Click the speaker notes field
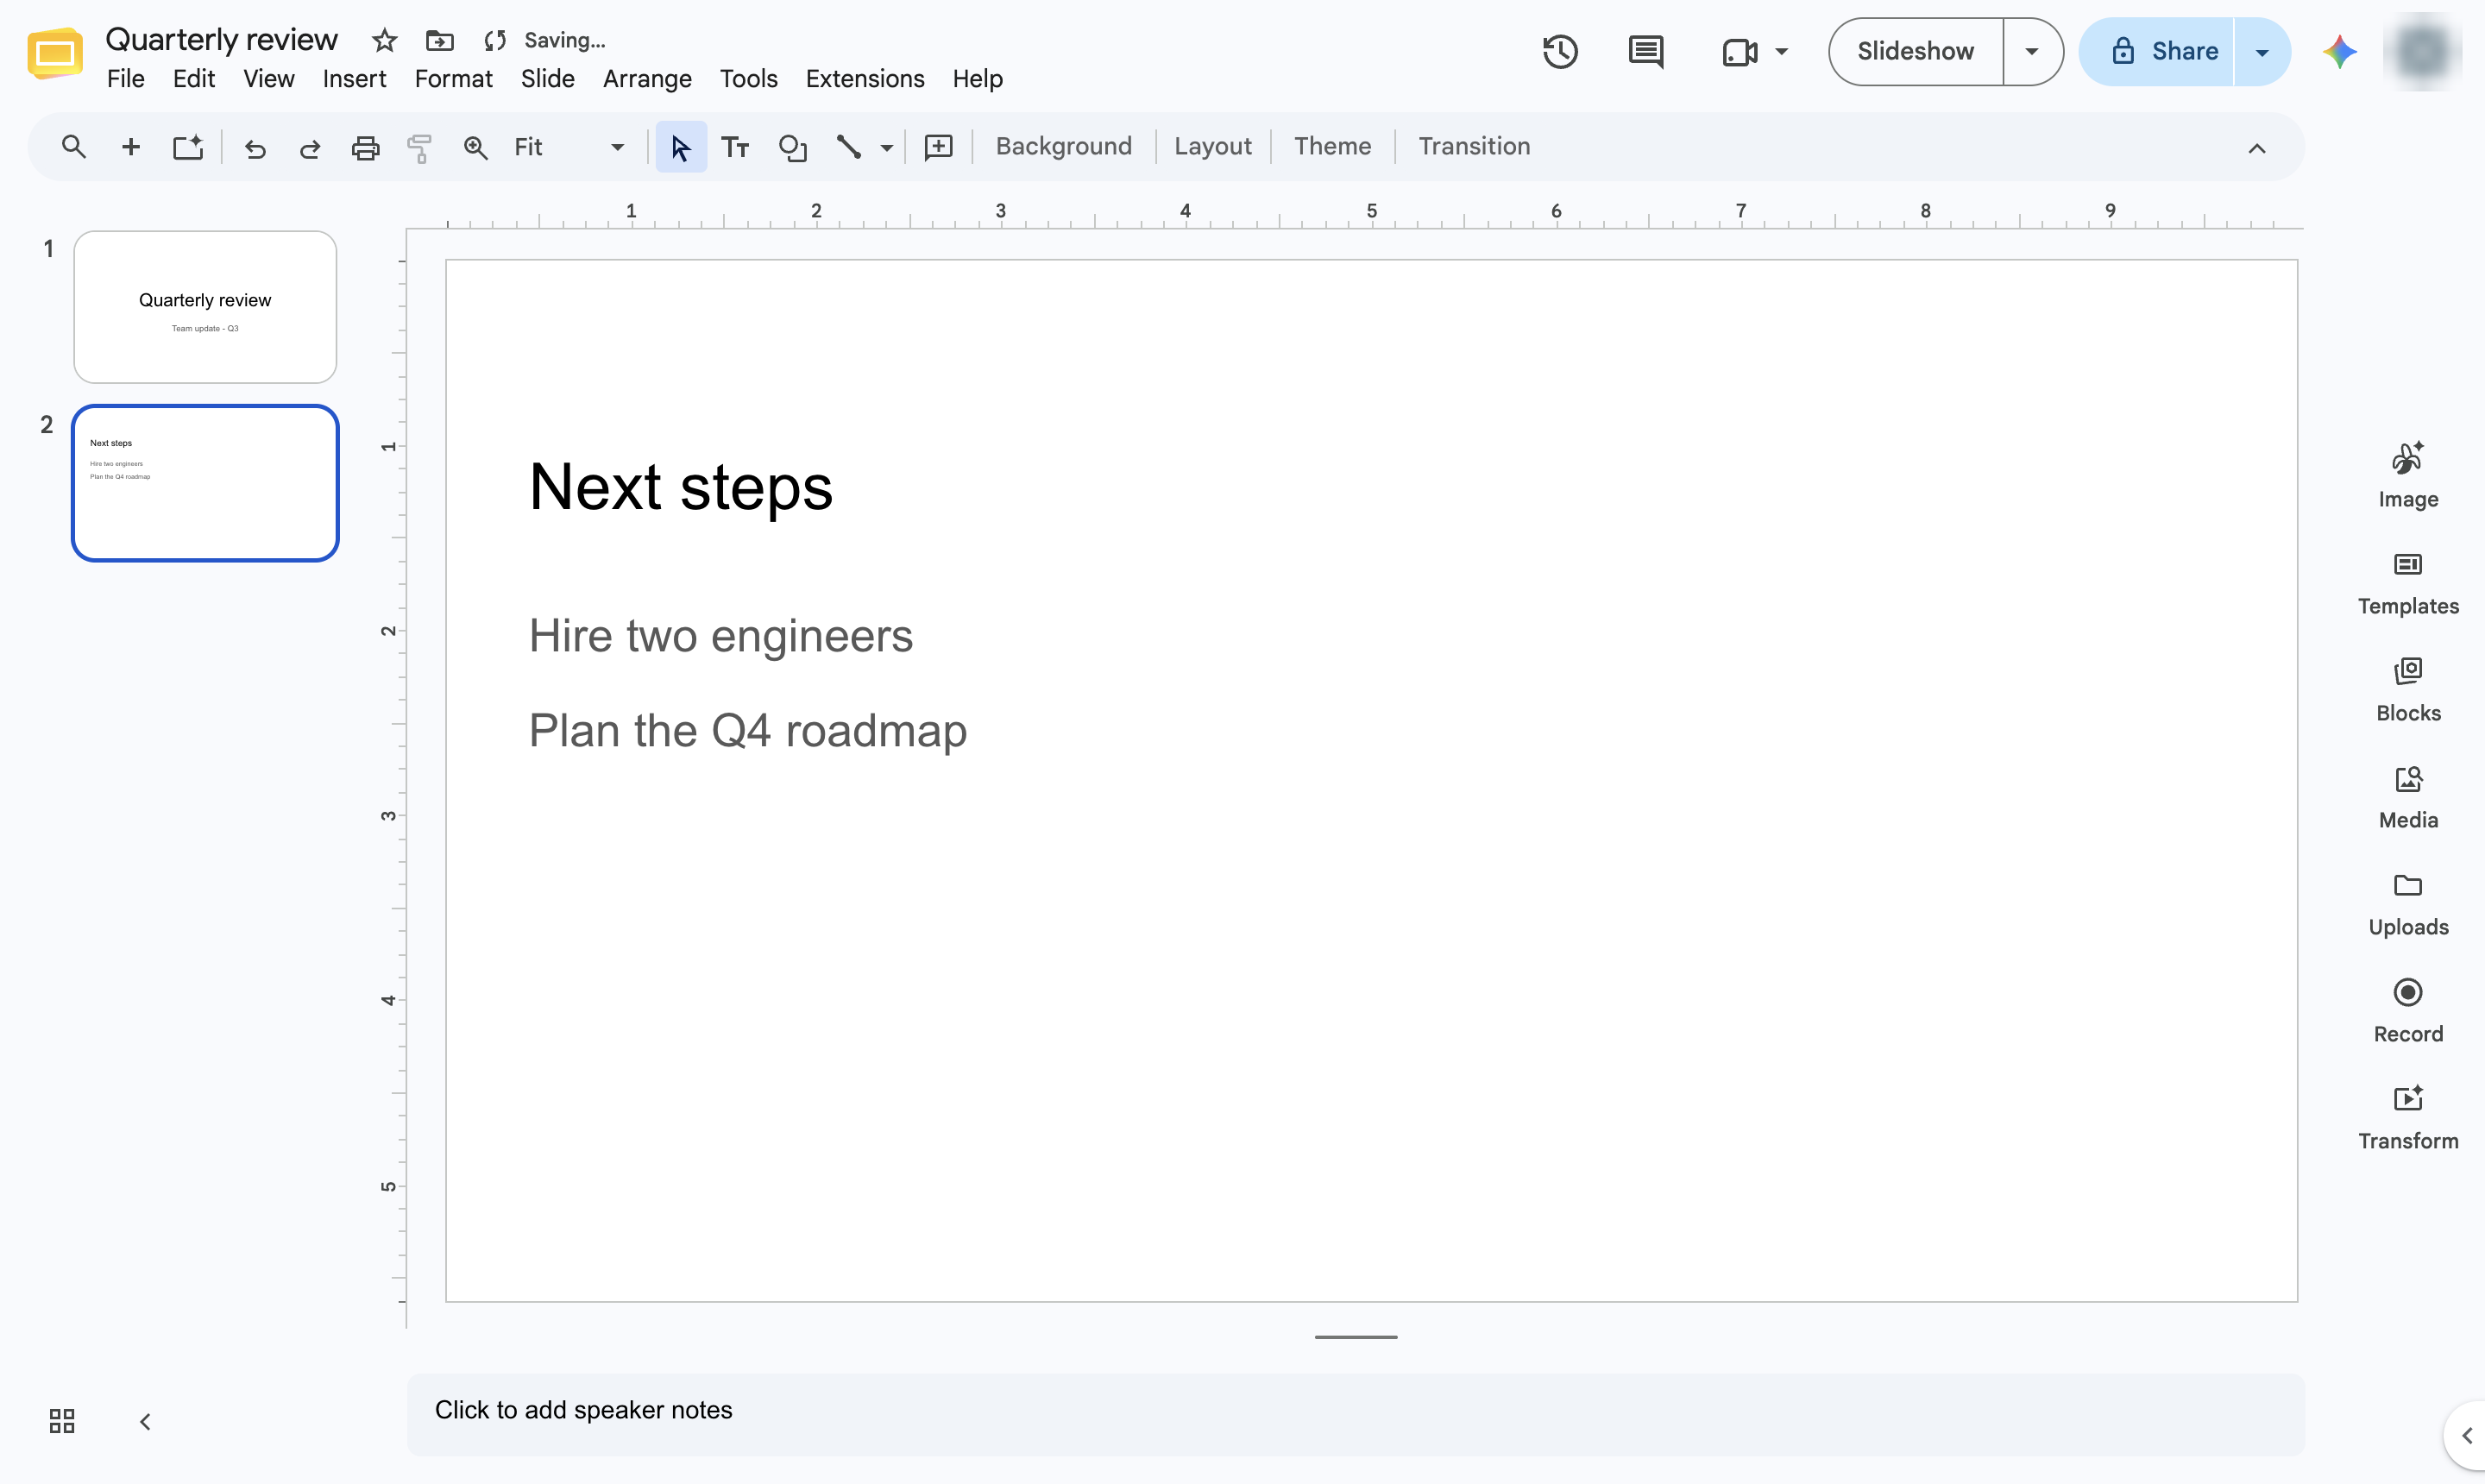The width and height of the screenshot is (2485, 1484). click(1355, 1413)
